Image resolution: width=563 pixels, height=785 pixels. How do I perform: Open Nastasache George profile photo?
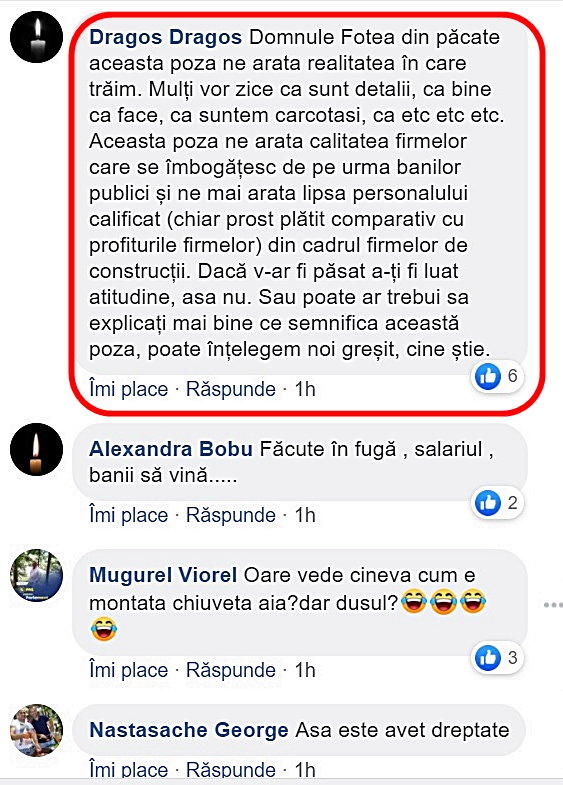click(36, 730)
